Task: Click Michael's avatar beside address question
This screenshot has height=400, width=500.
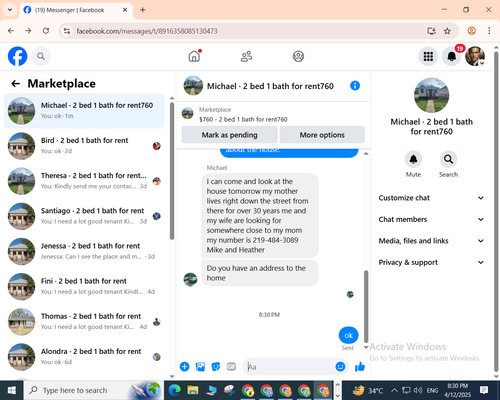Action: point(190,279)
